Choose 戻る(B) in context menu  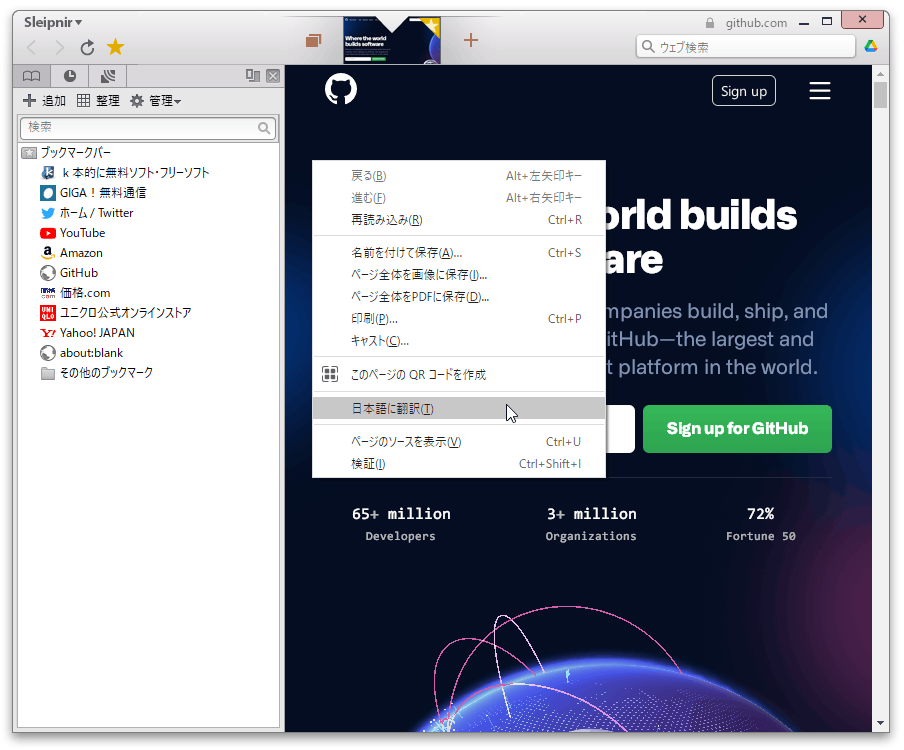click(458, 176)
